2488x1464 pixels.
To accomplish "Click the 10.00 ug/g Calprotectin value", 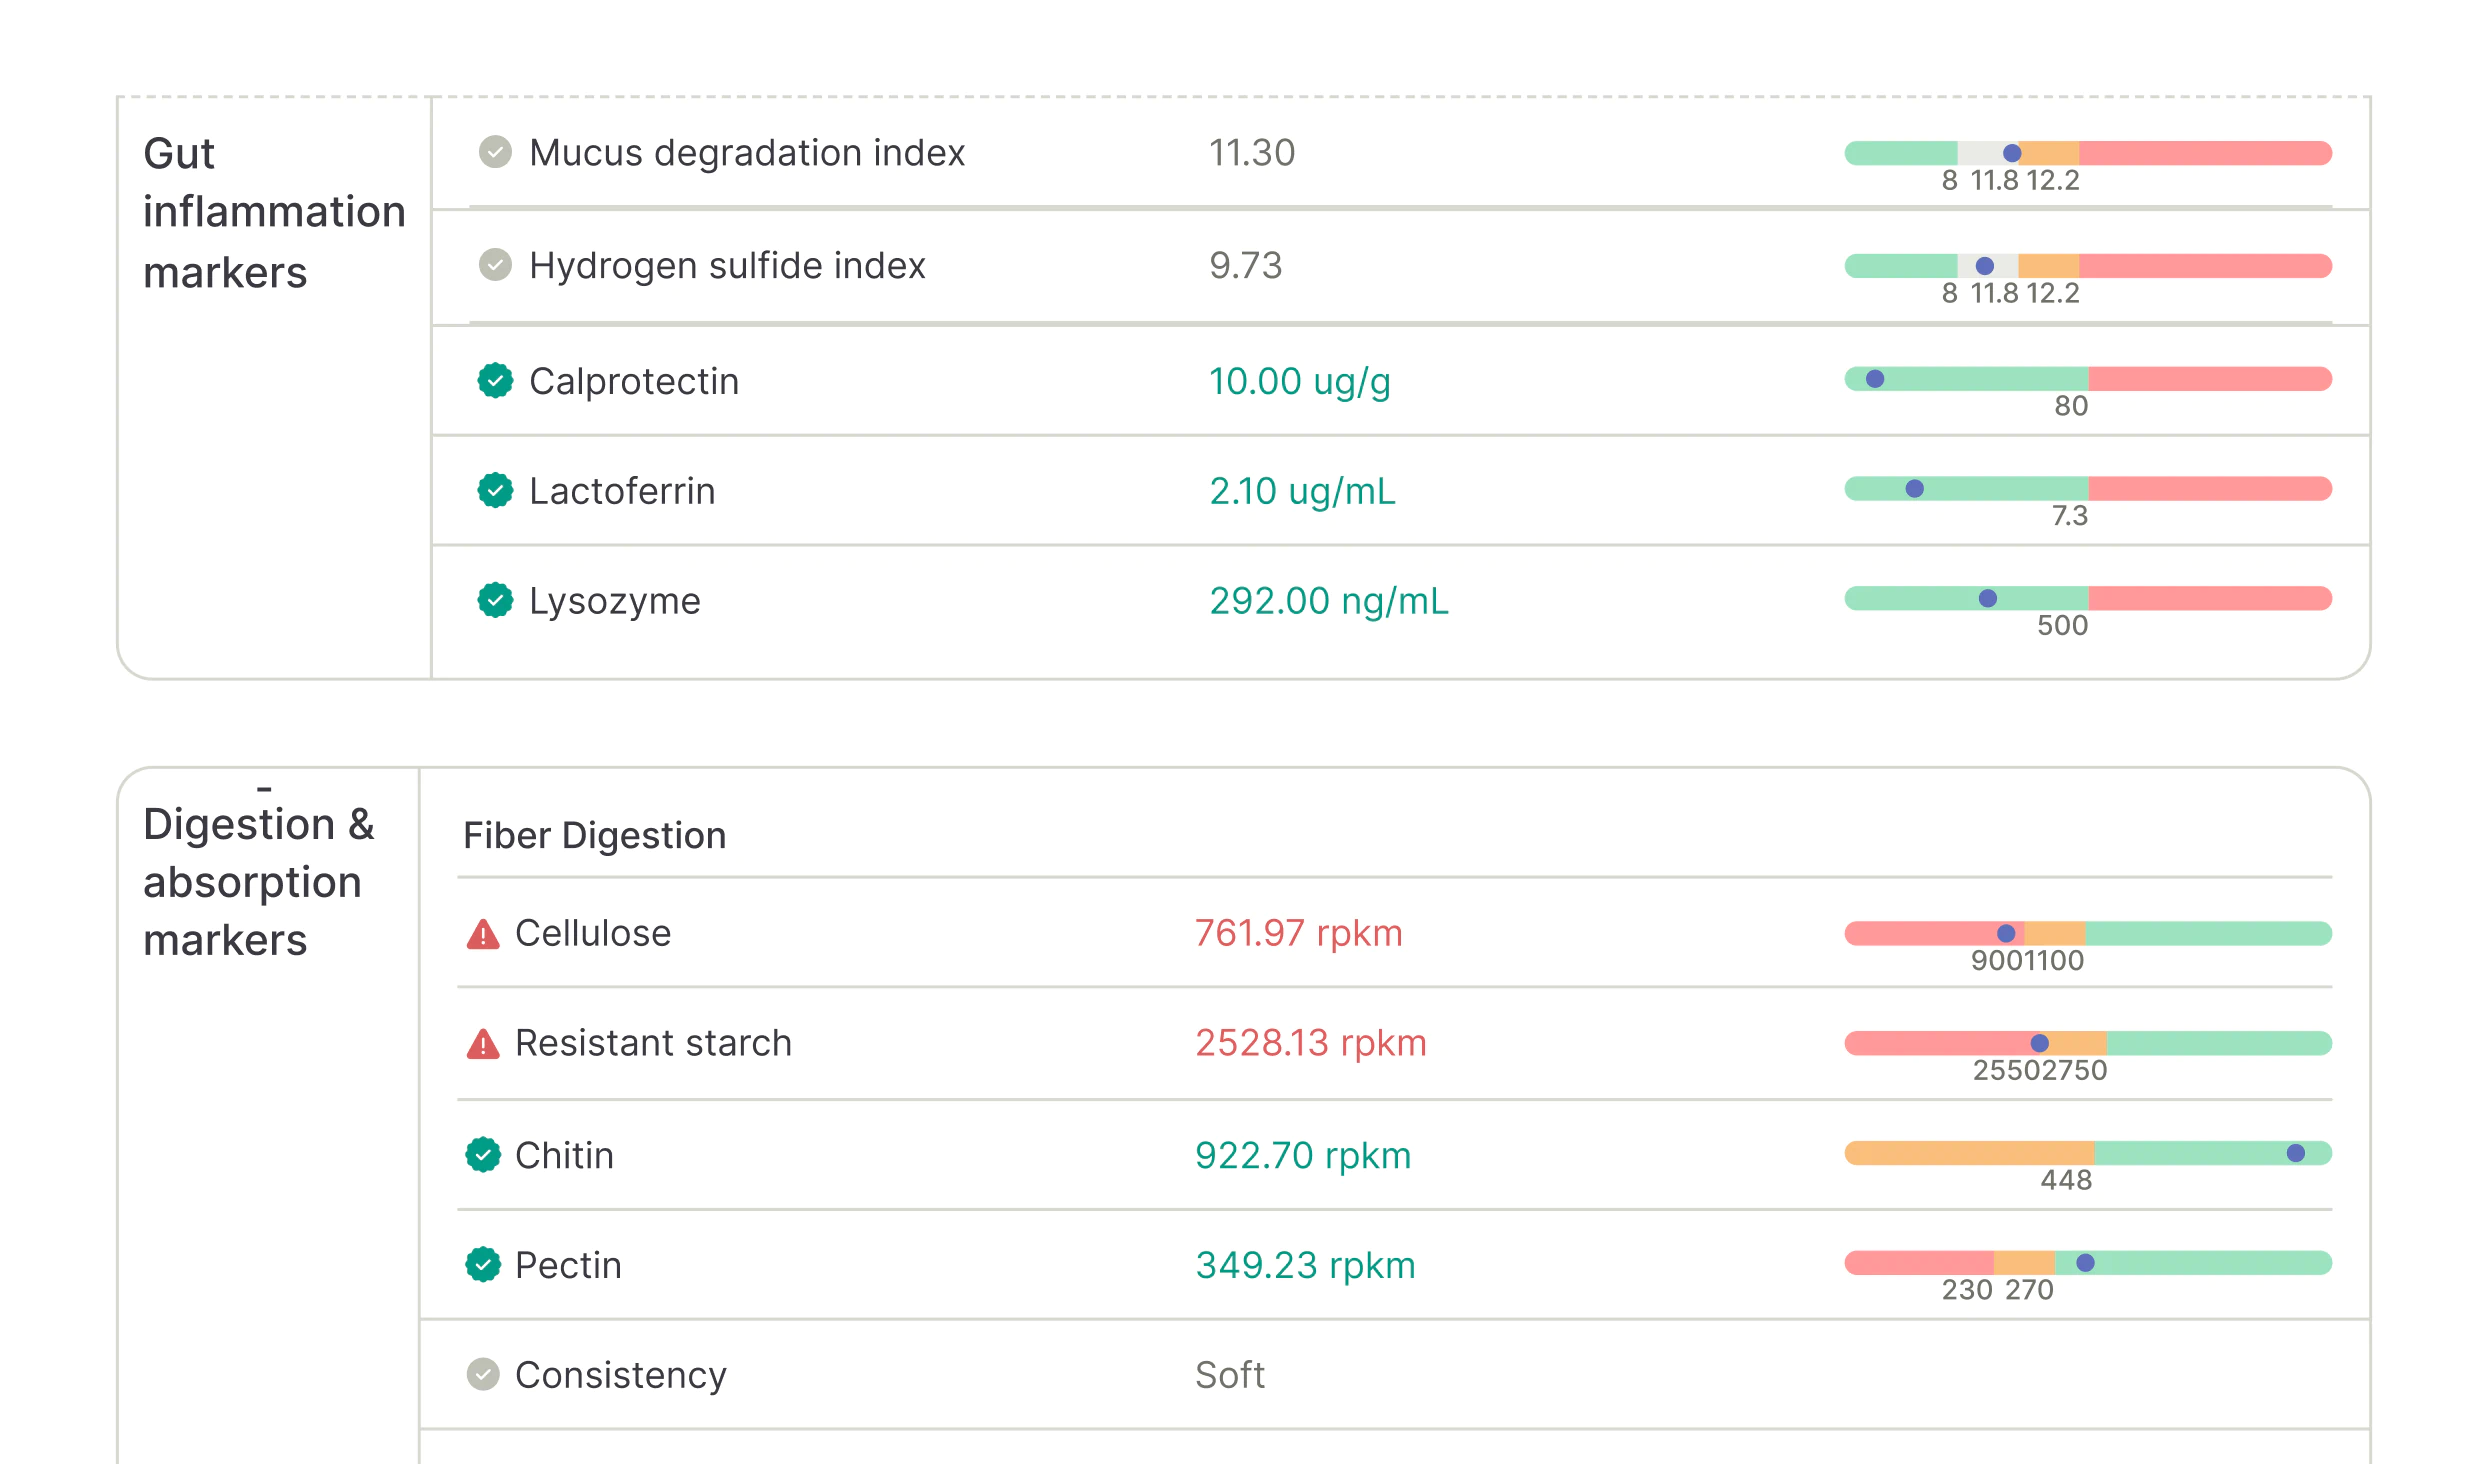I will (1300, 381).
